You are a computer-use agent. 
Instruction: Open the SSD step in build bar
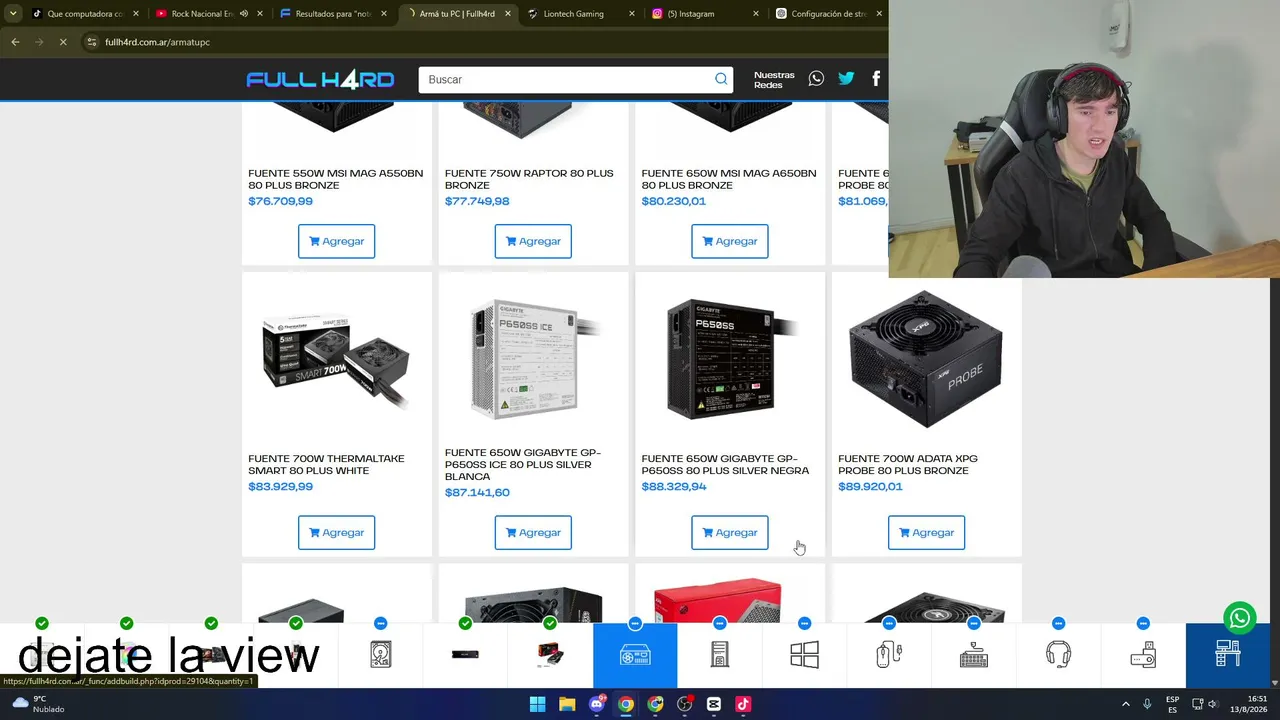pos(465,655)
